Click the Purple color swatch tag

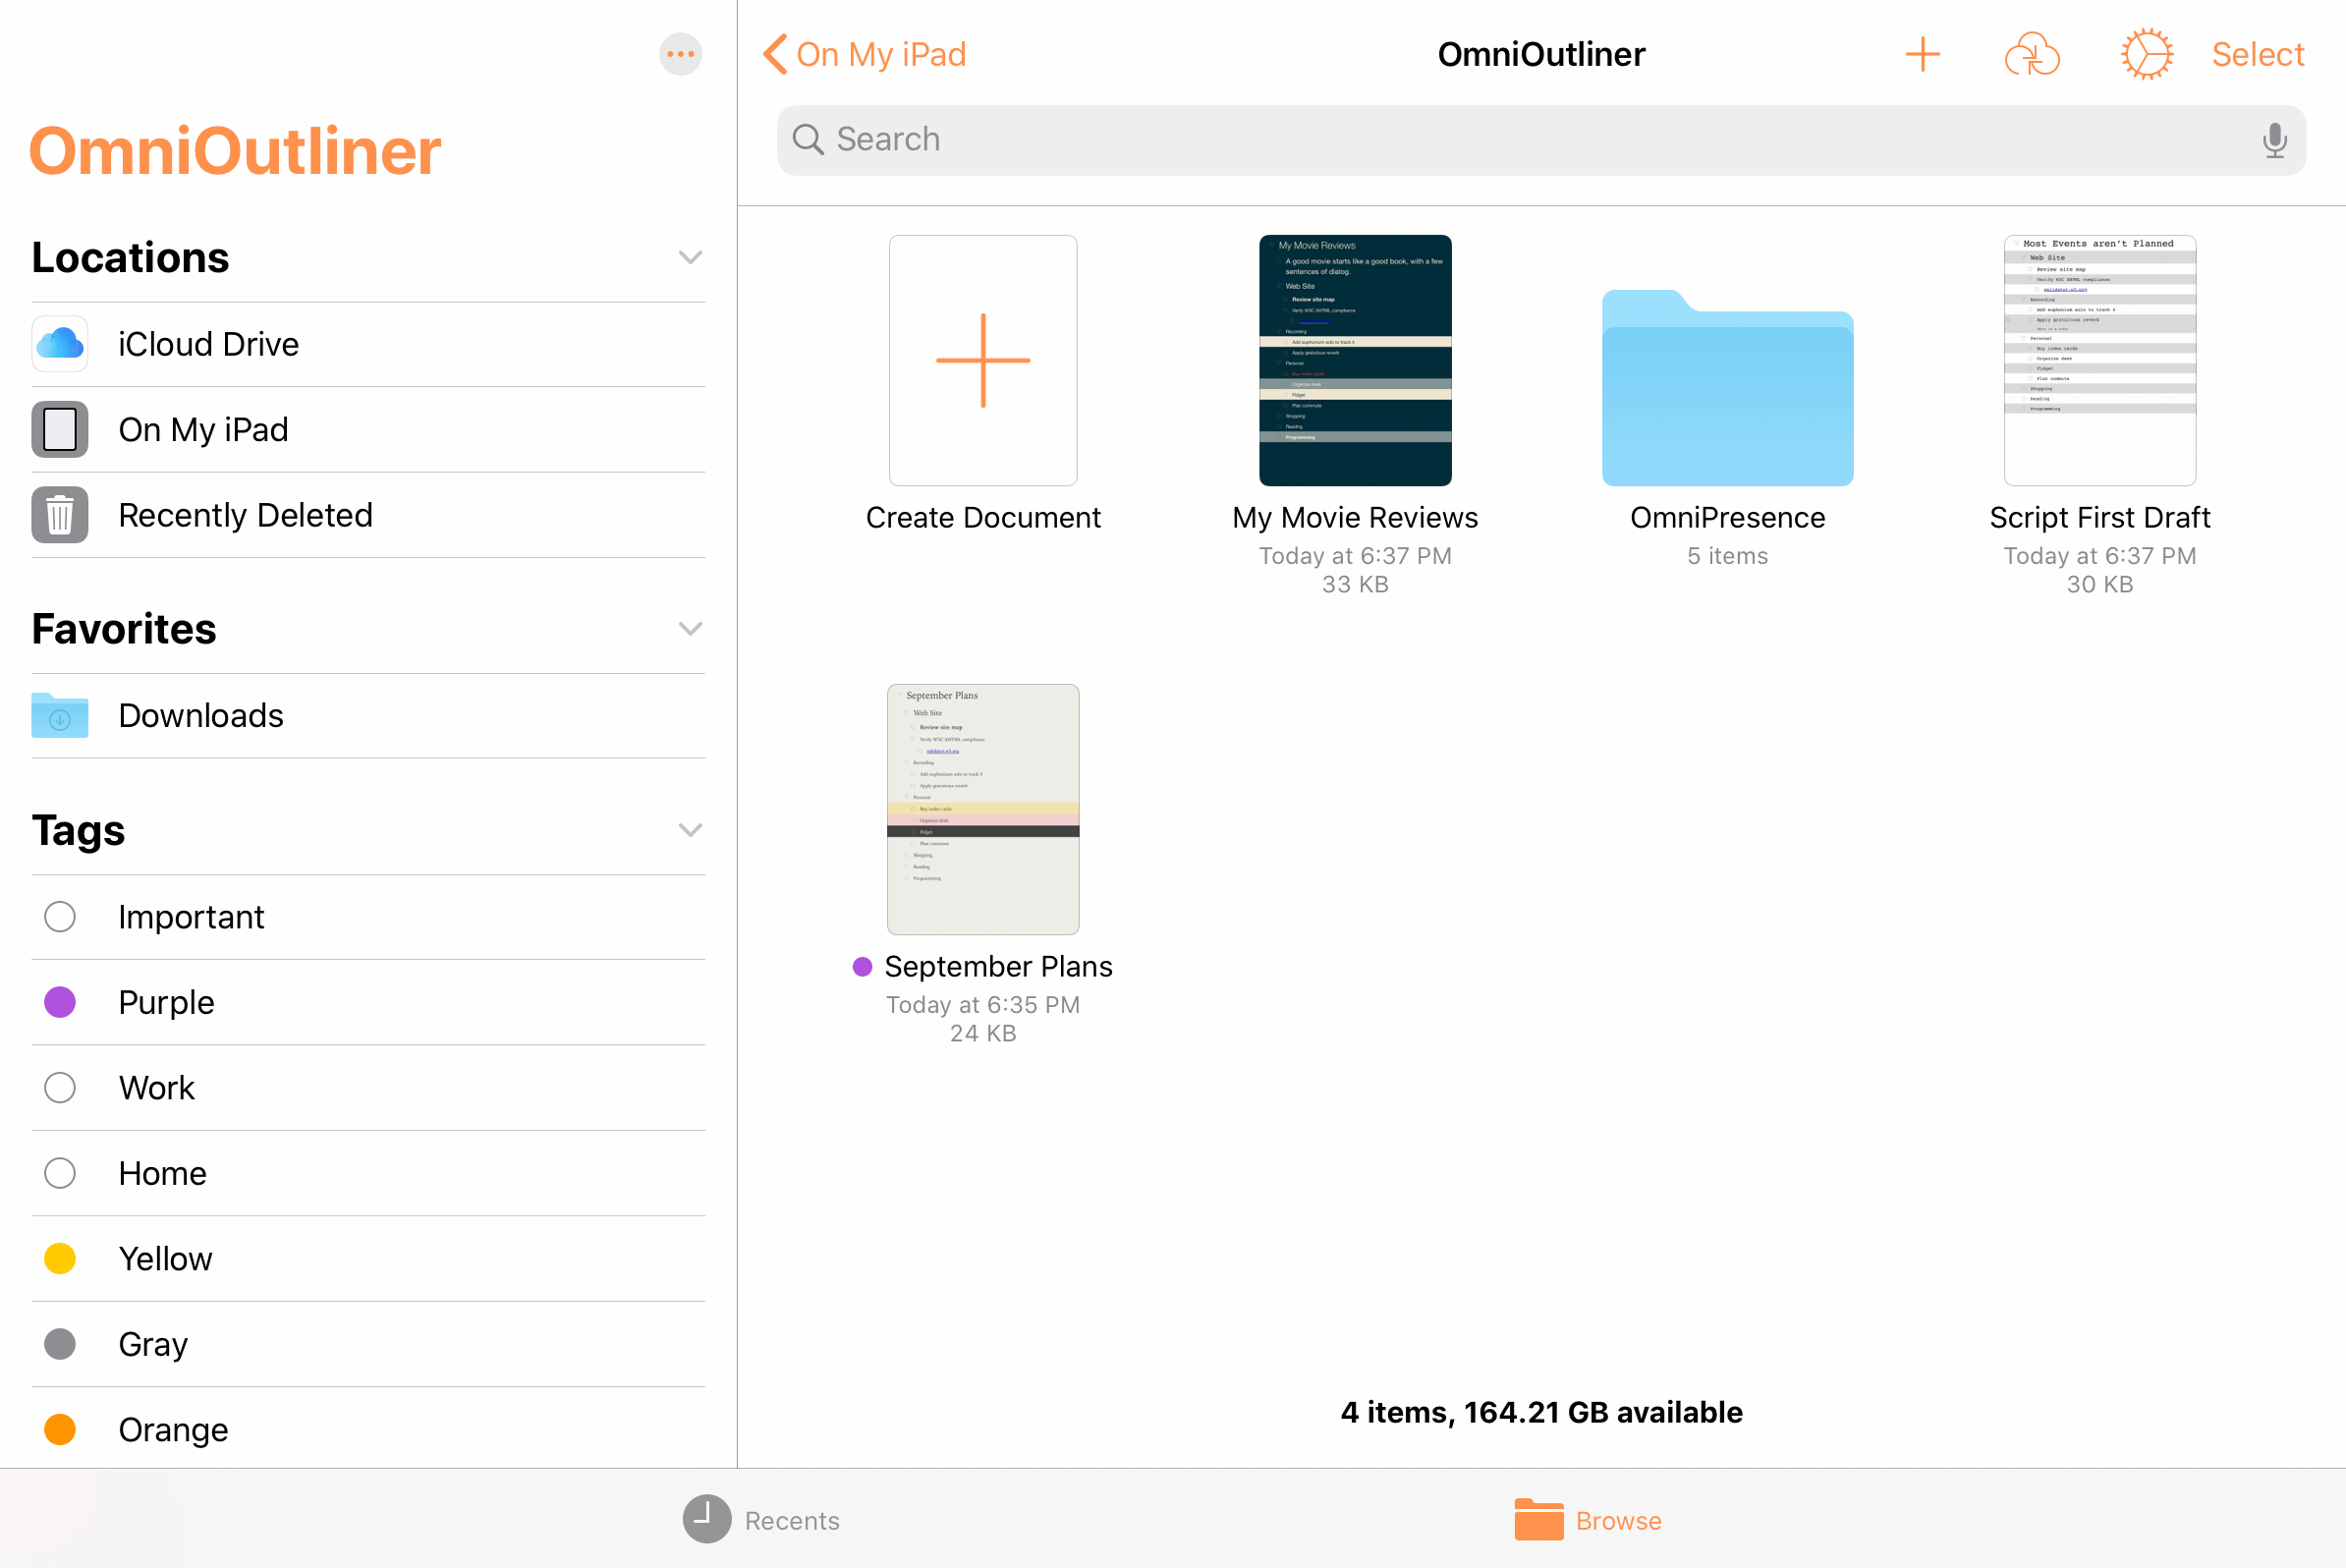(x=60, y=1001)
